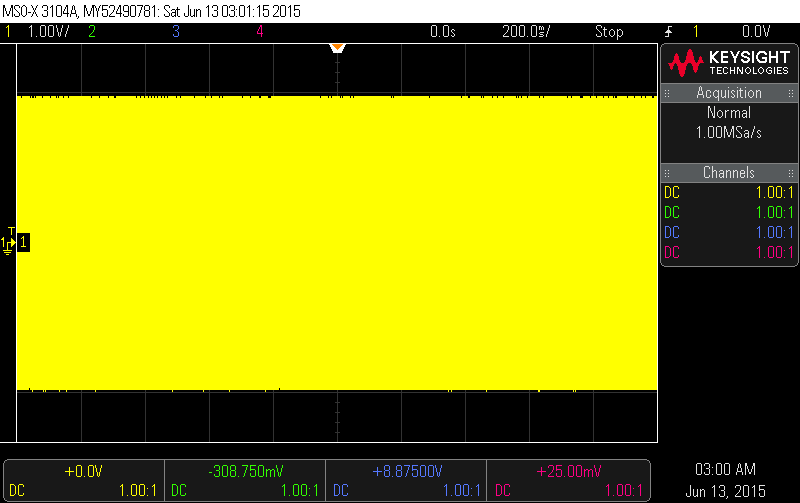
Task: Select the Normal 1.00MSa/s acquisition mode
Action: (x=728, y=122)
